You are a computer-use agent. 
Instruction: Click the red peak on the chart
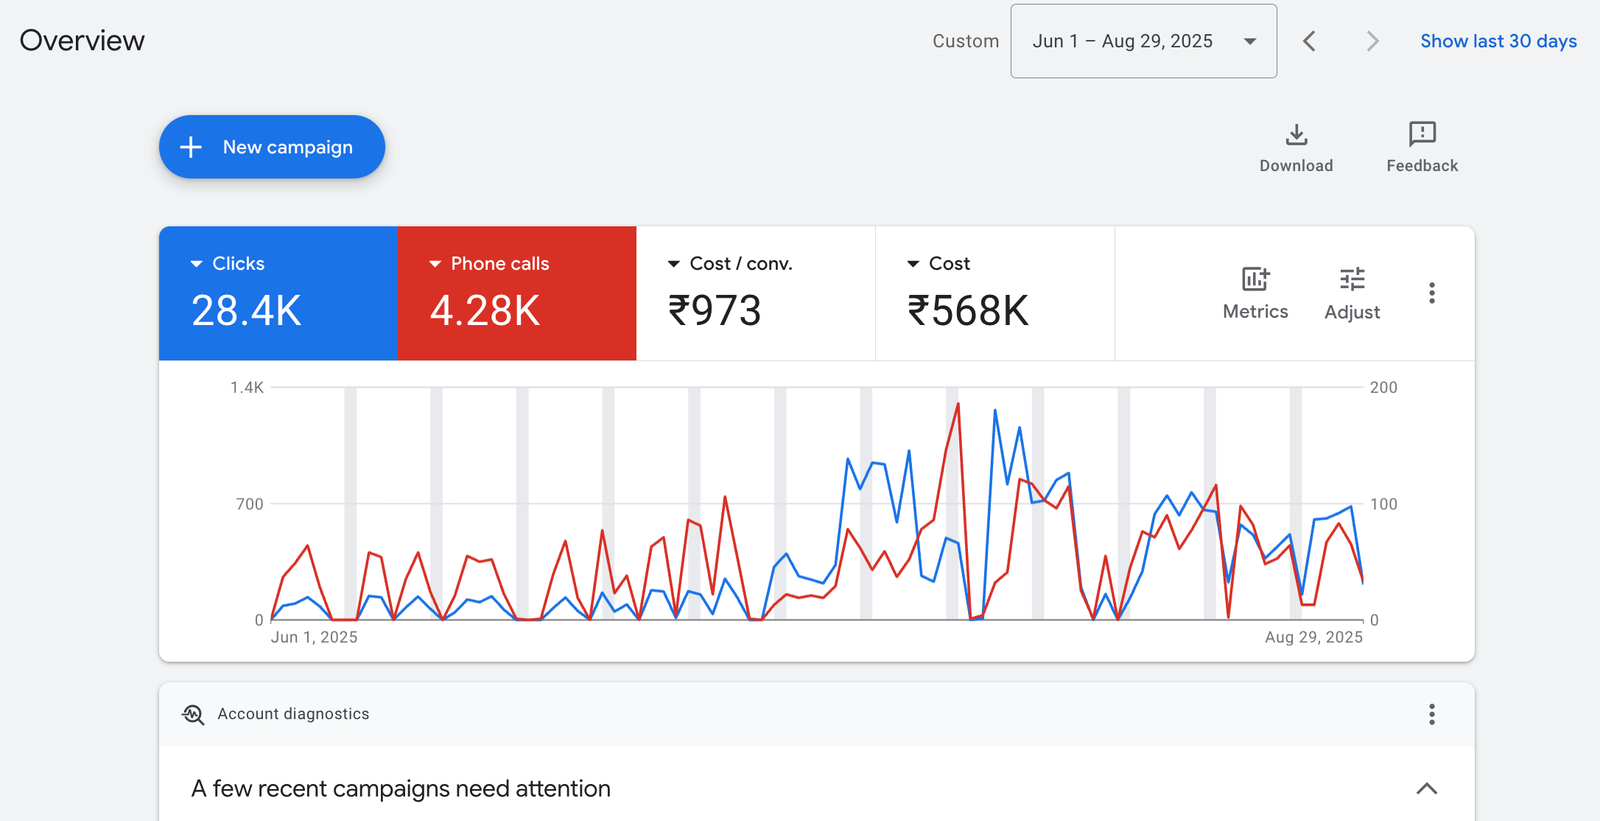tap(958, 404)
